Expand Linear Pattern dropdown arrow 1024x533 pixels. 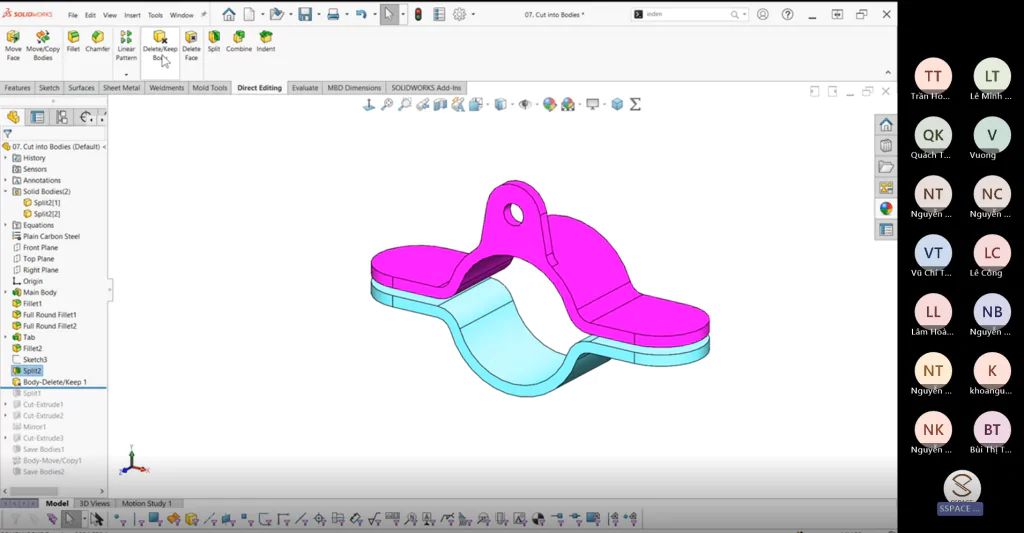126,74
